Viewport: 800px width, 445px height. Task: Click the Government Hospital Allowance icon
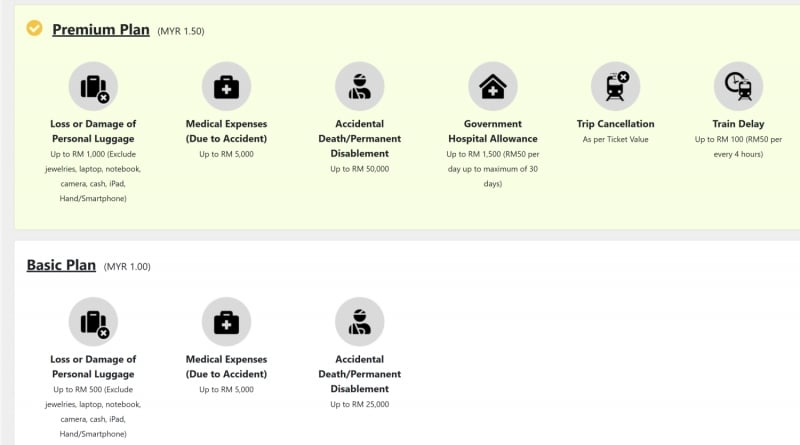point(493,87)
